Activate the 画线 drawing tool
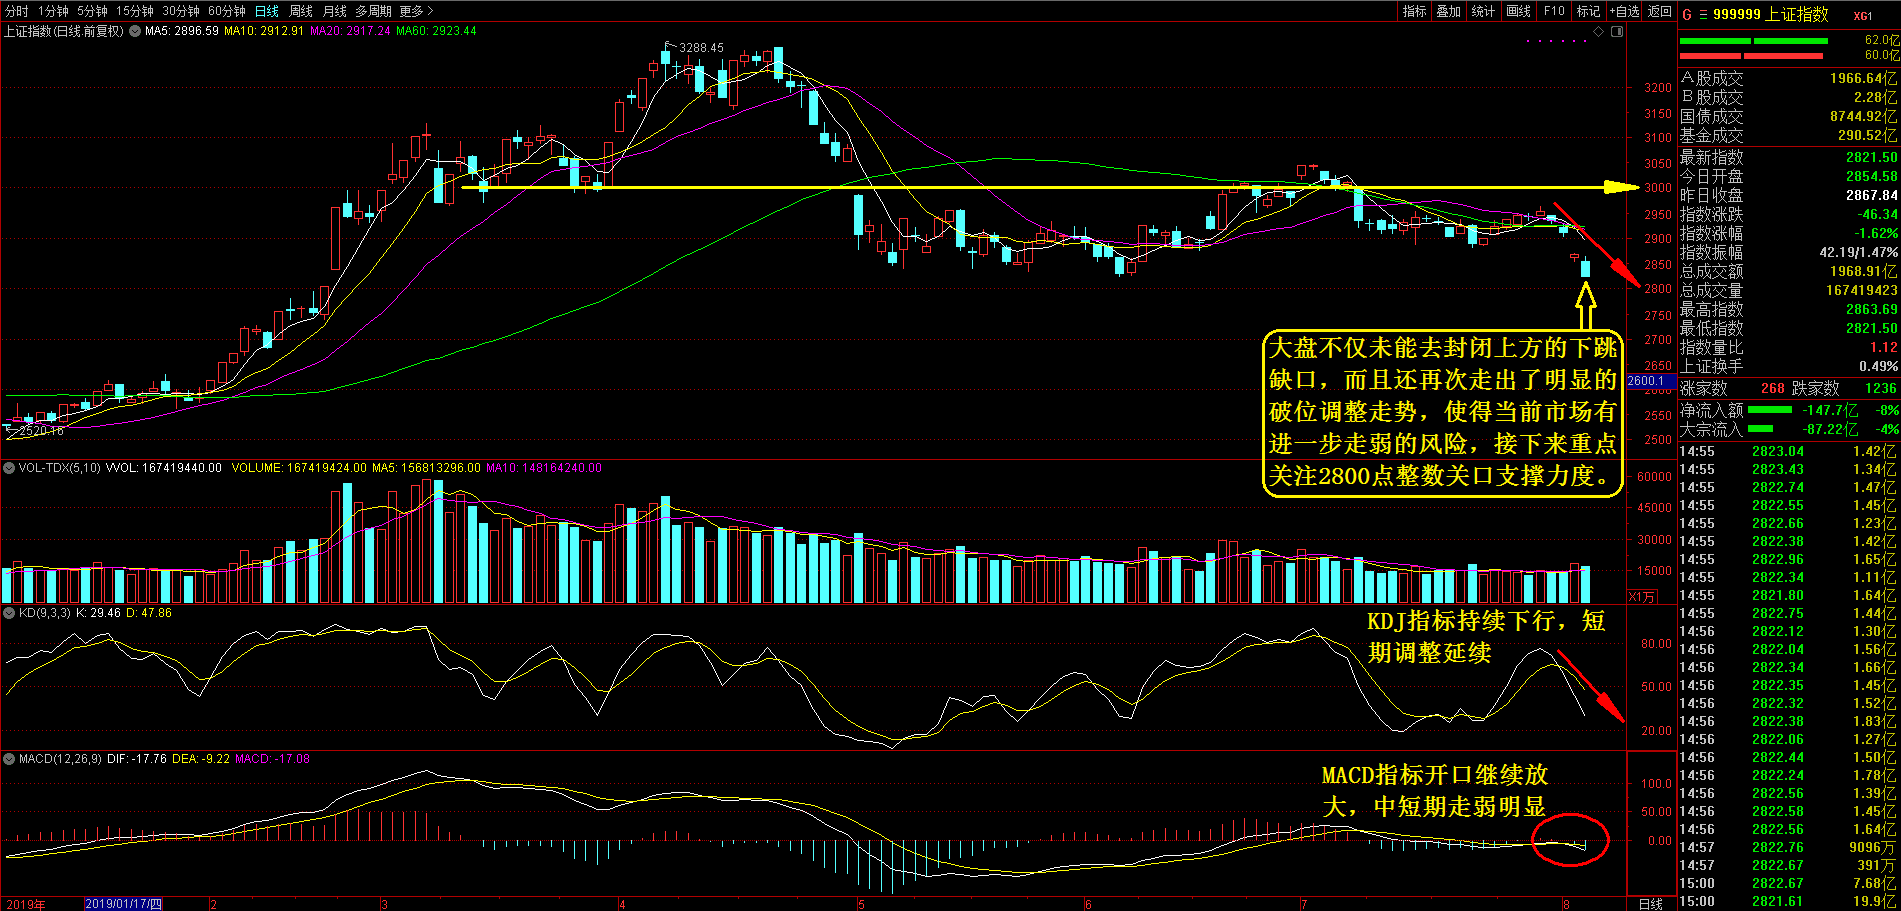 [1519, 11]
